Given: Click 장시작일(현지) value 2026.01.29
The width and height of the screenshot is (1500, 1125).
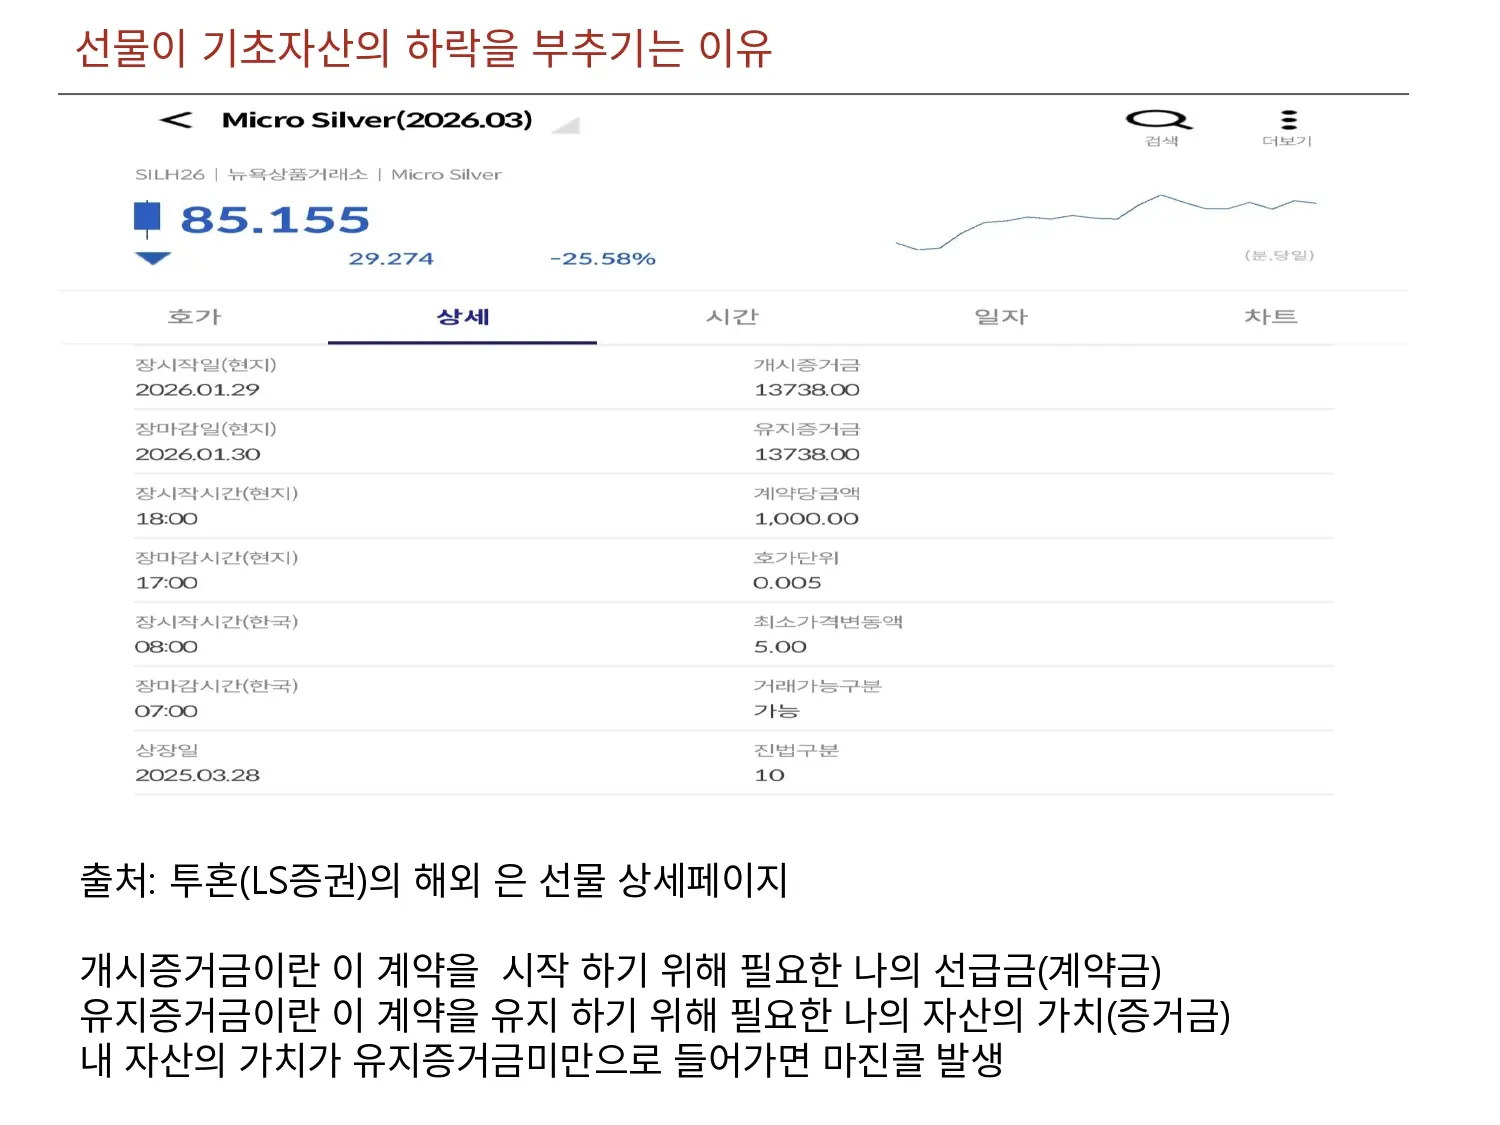Looking at the screenshot, I should coord(197,389).
